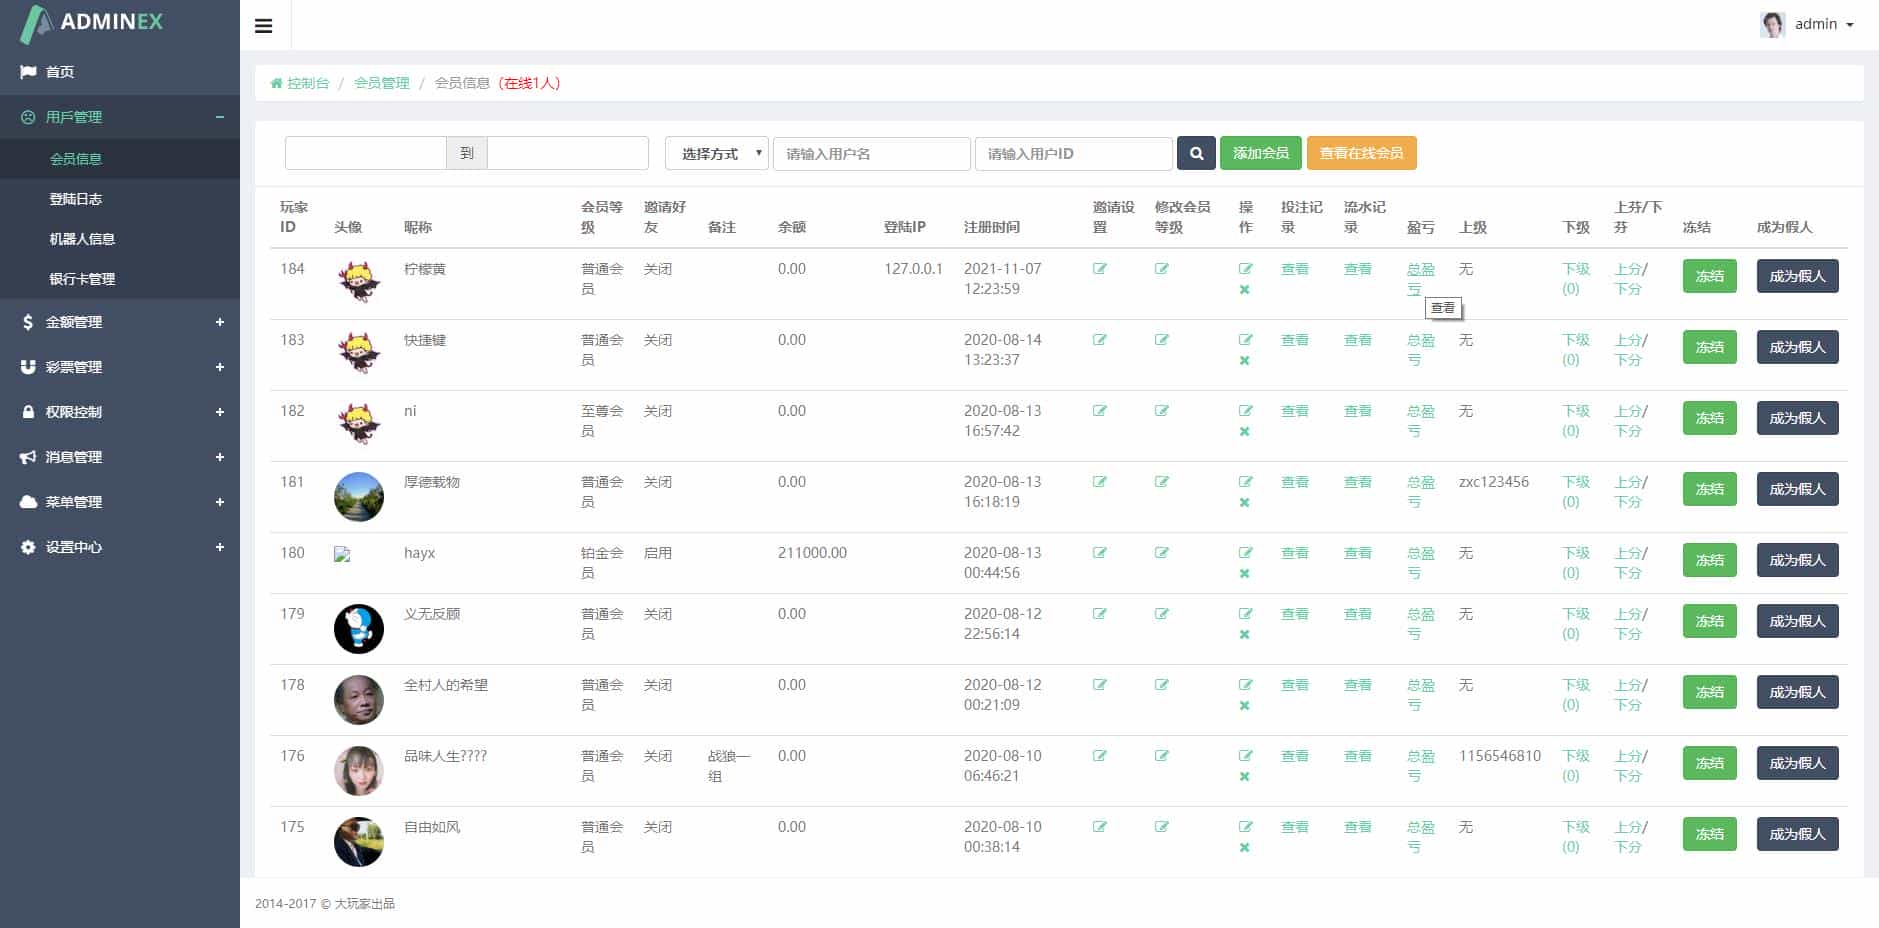Click modify member level icon for user 176
The height and width of the screenshot is (928, 1879).
[1162, 756]
